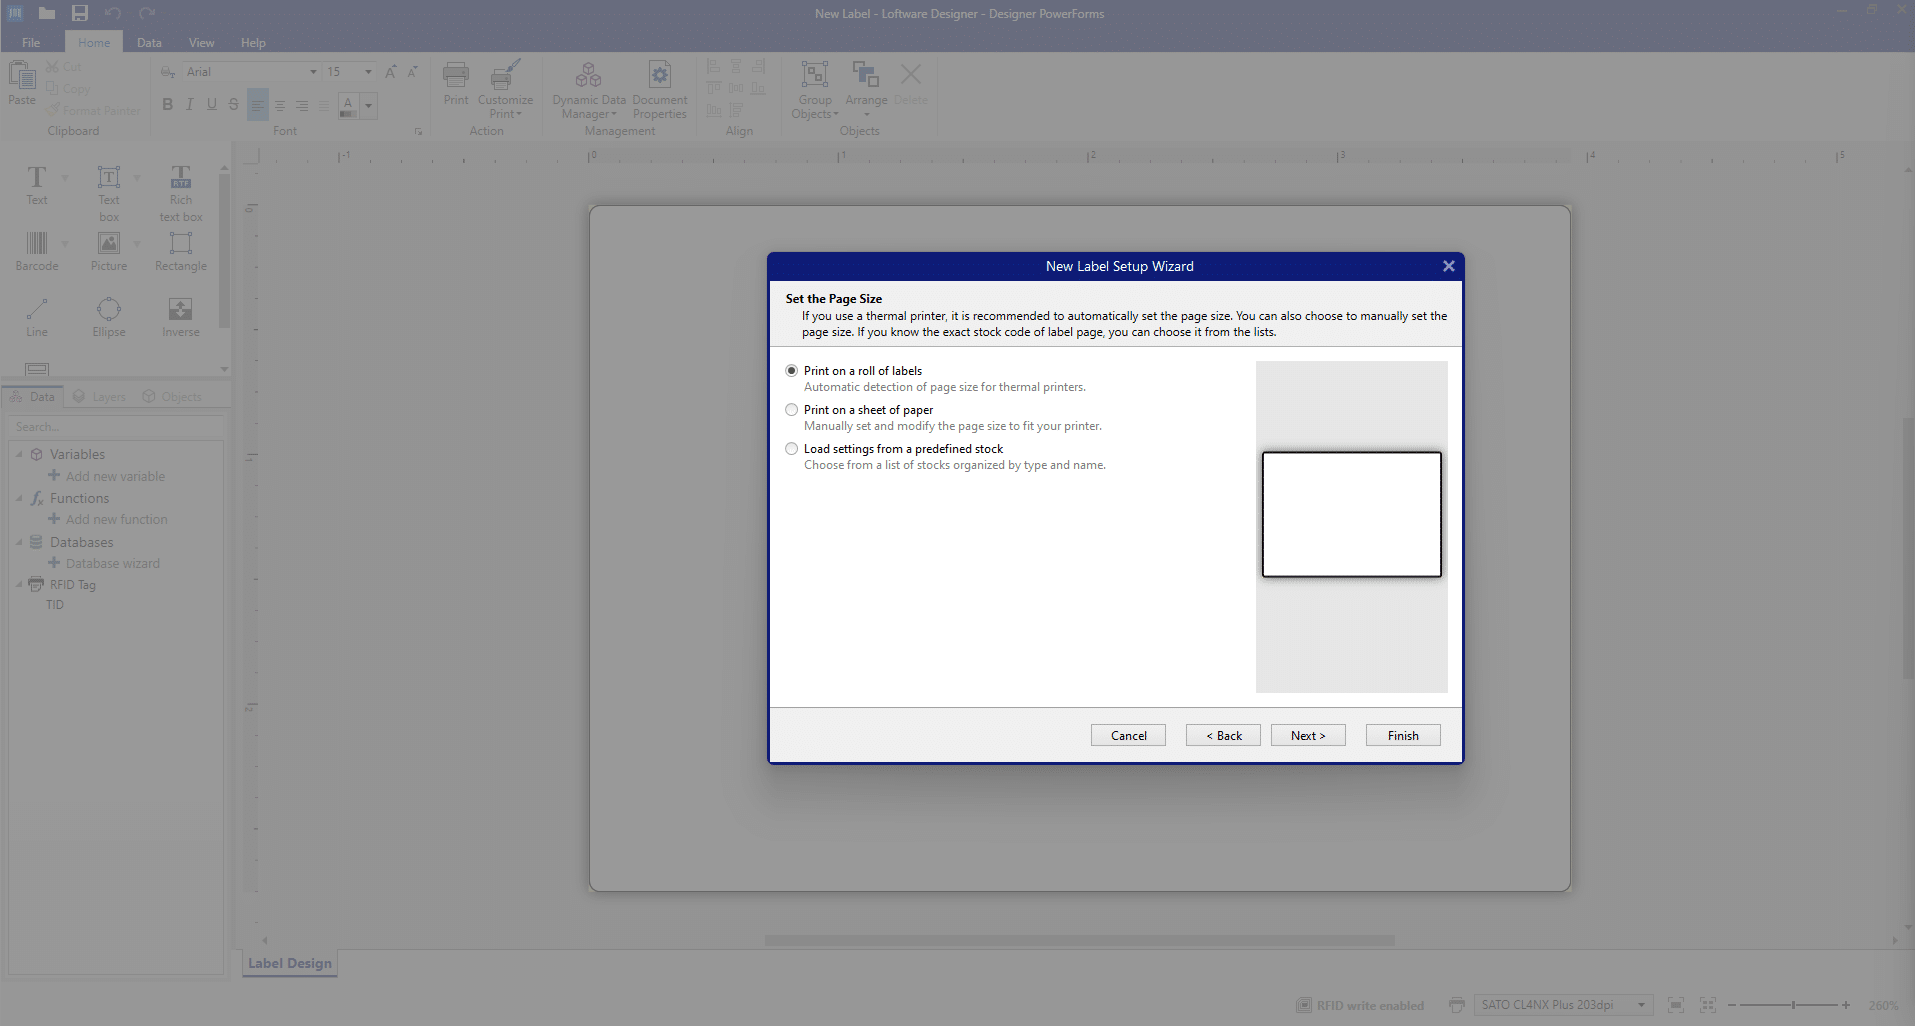
Task: Open the font color picker
Action: (369, 105)
